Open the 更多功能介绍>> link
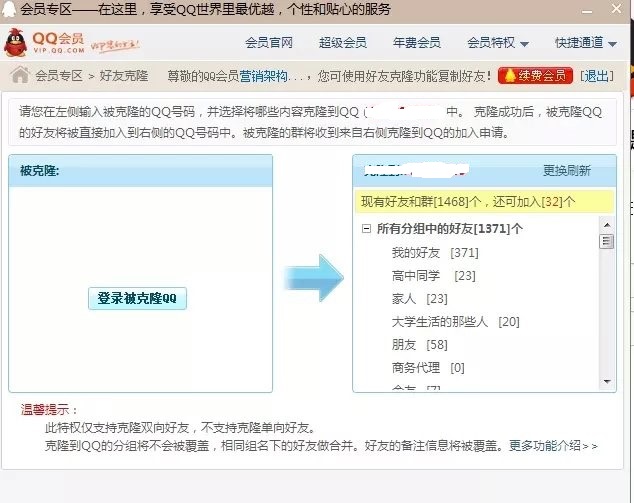 point(553,446)
